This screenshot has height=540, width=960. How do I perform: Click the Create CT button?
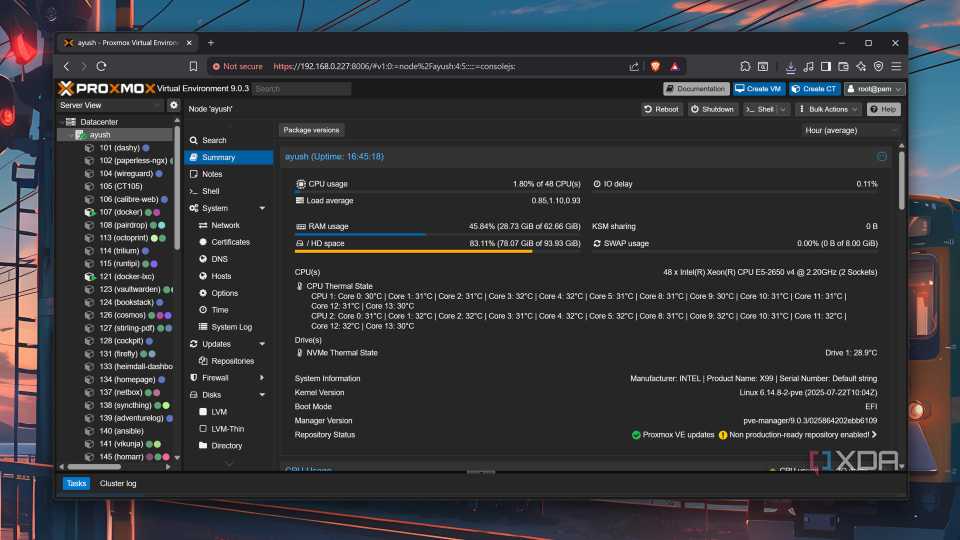pyautogui.click(x=814, y=89)
